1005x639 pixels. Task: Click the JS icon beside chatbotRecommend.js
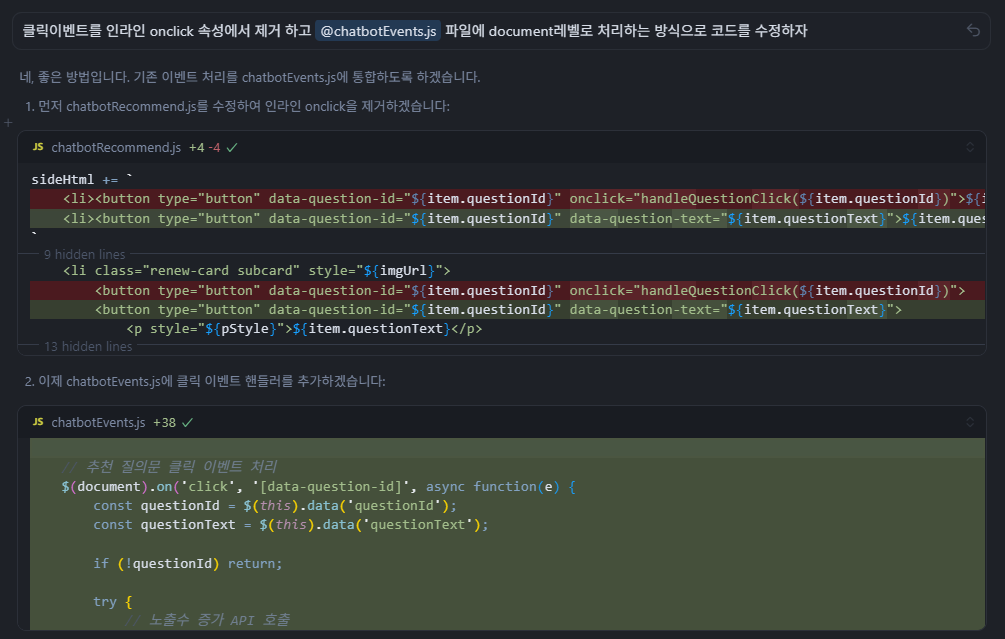pos(38,147)
